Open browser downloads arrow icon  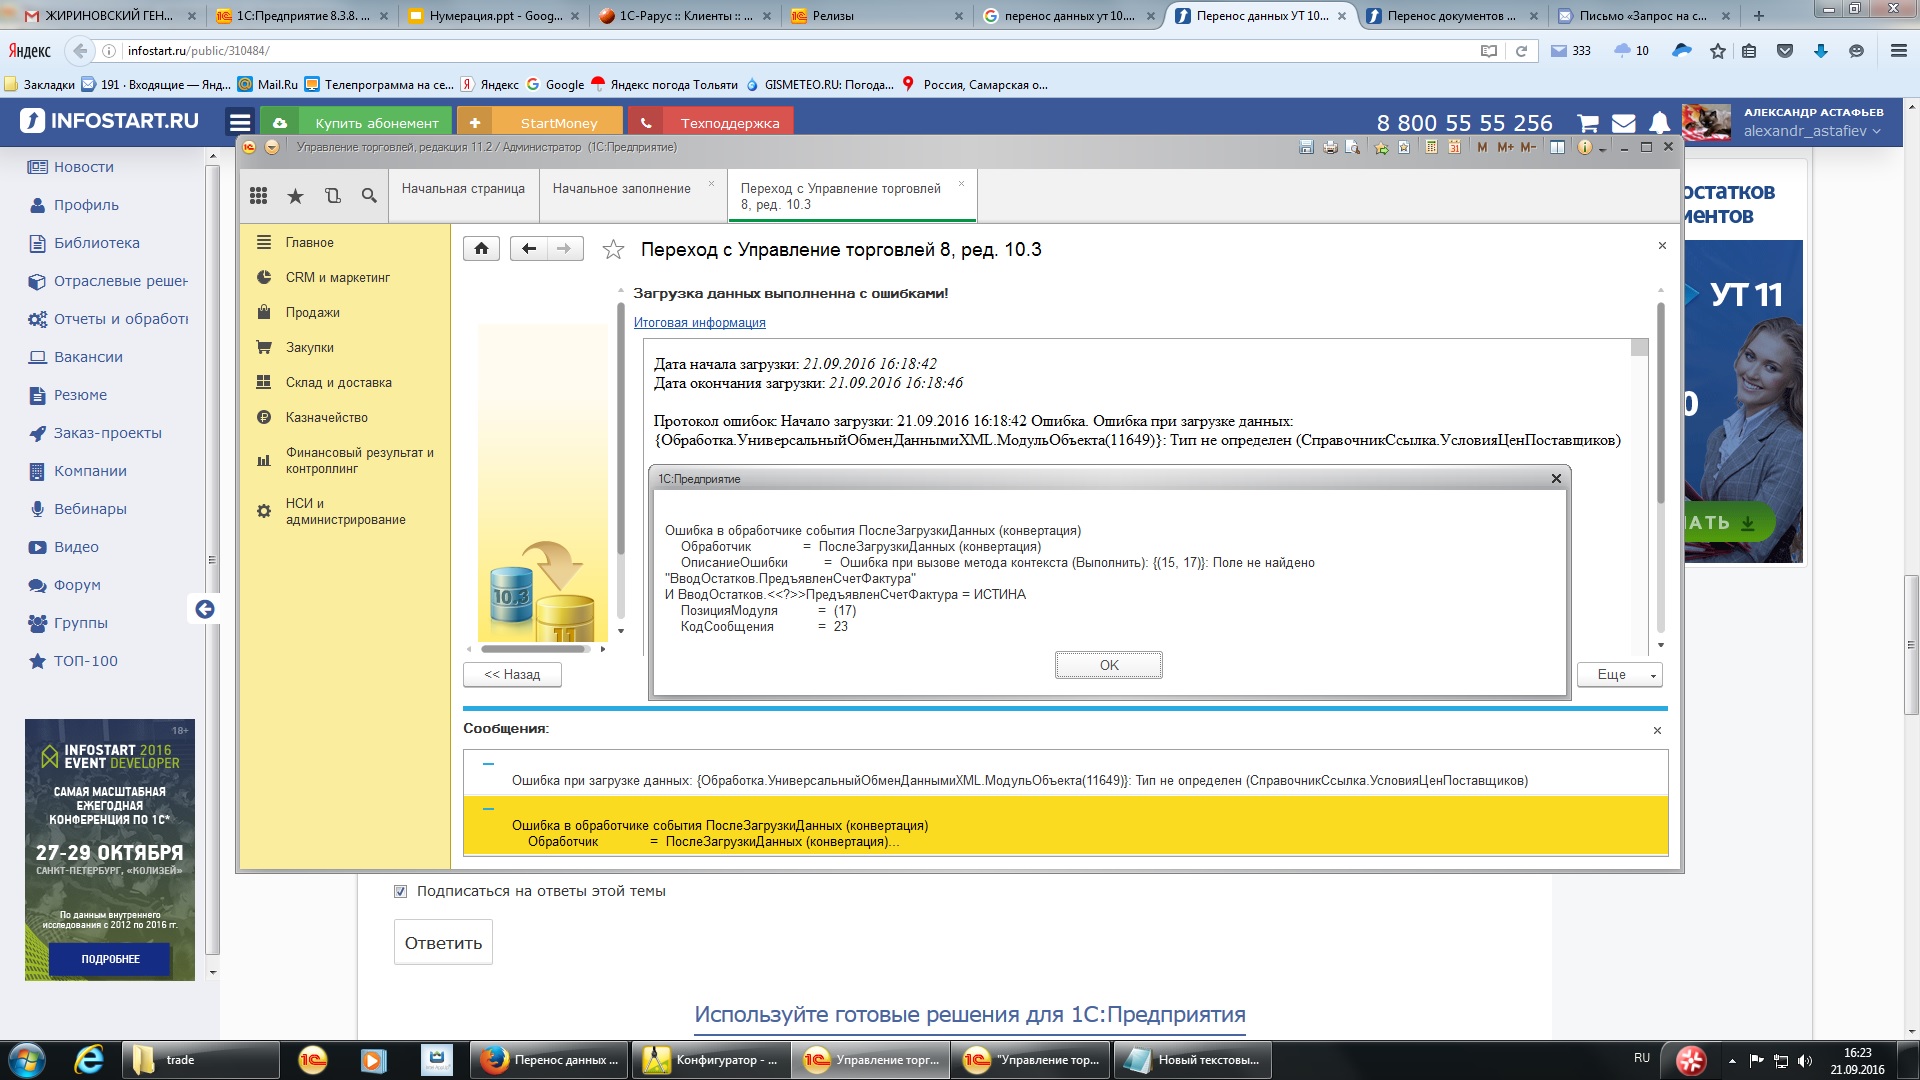point(1821,51)
